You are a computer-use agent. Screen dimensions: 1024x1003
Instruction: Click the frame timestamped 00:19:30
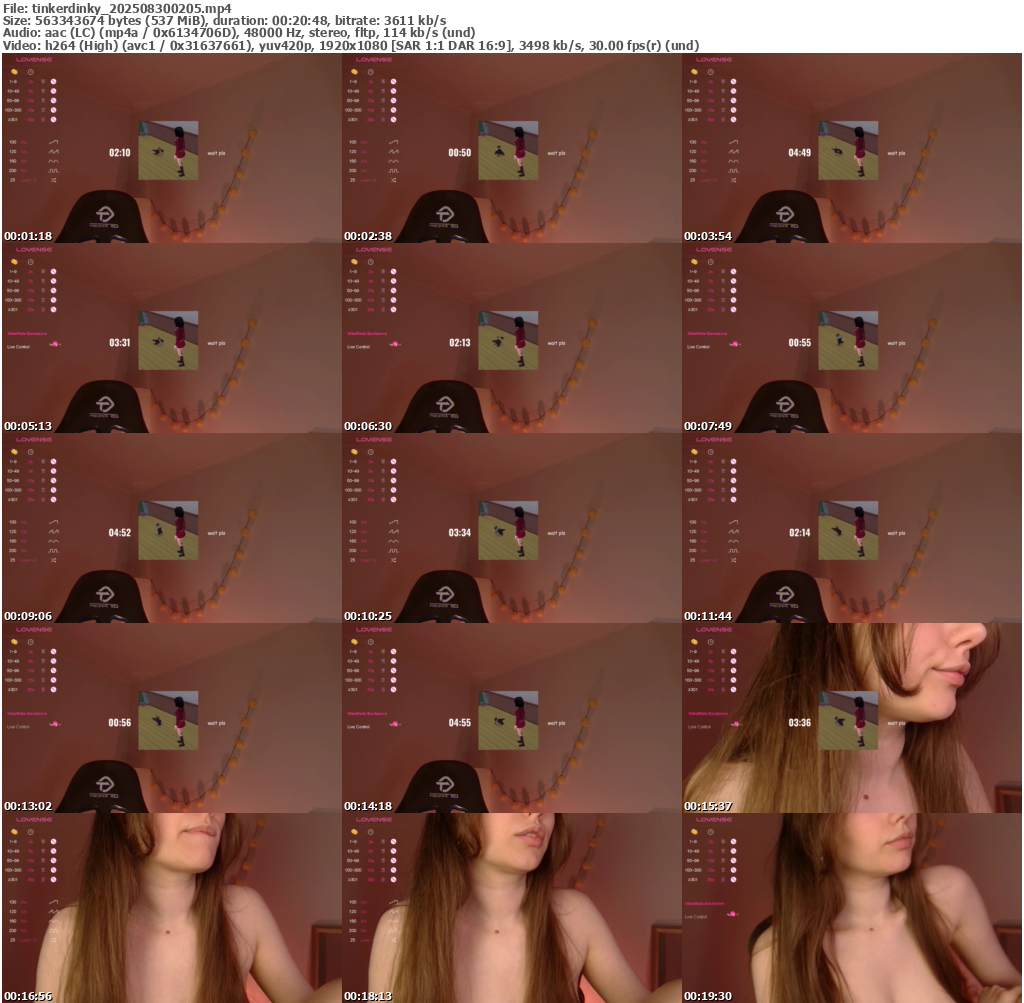pyautogui.click(x=852, y=908)
